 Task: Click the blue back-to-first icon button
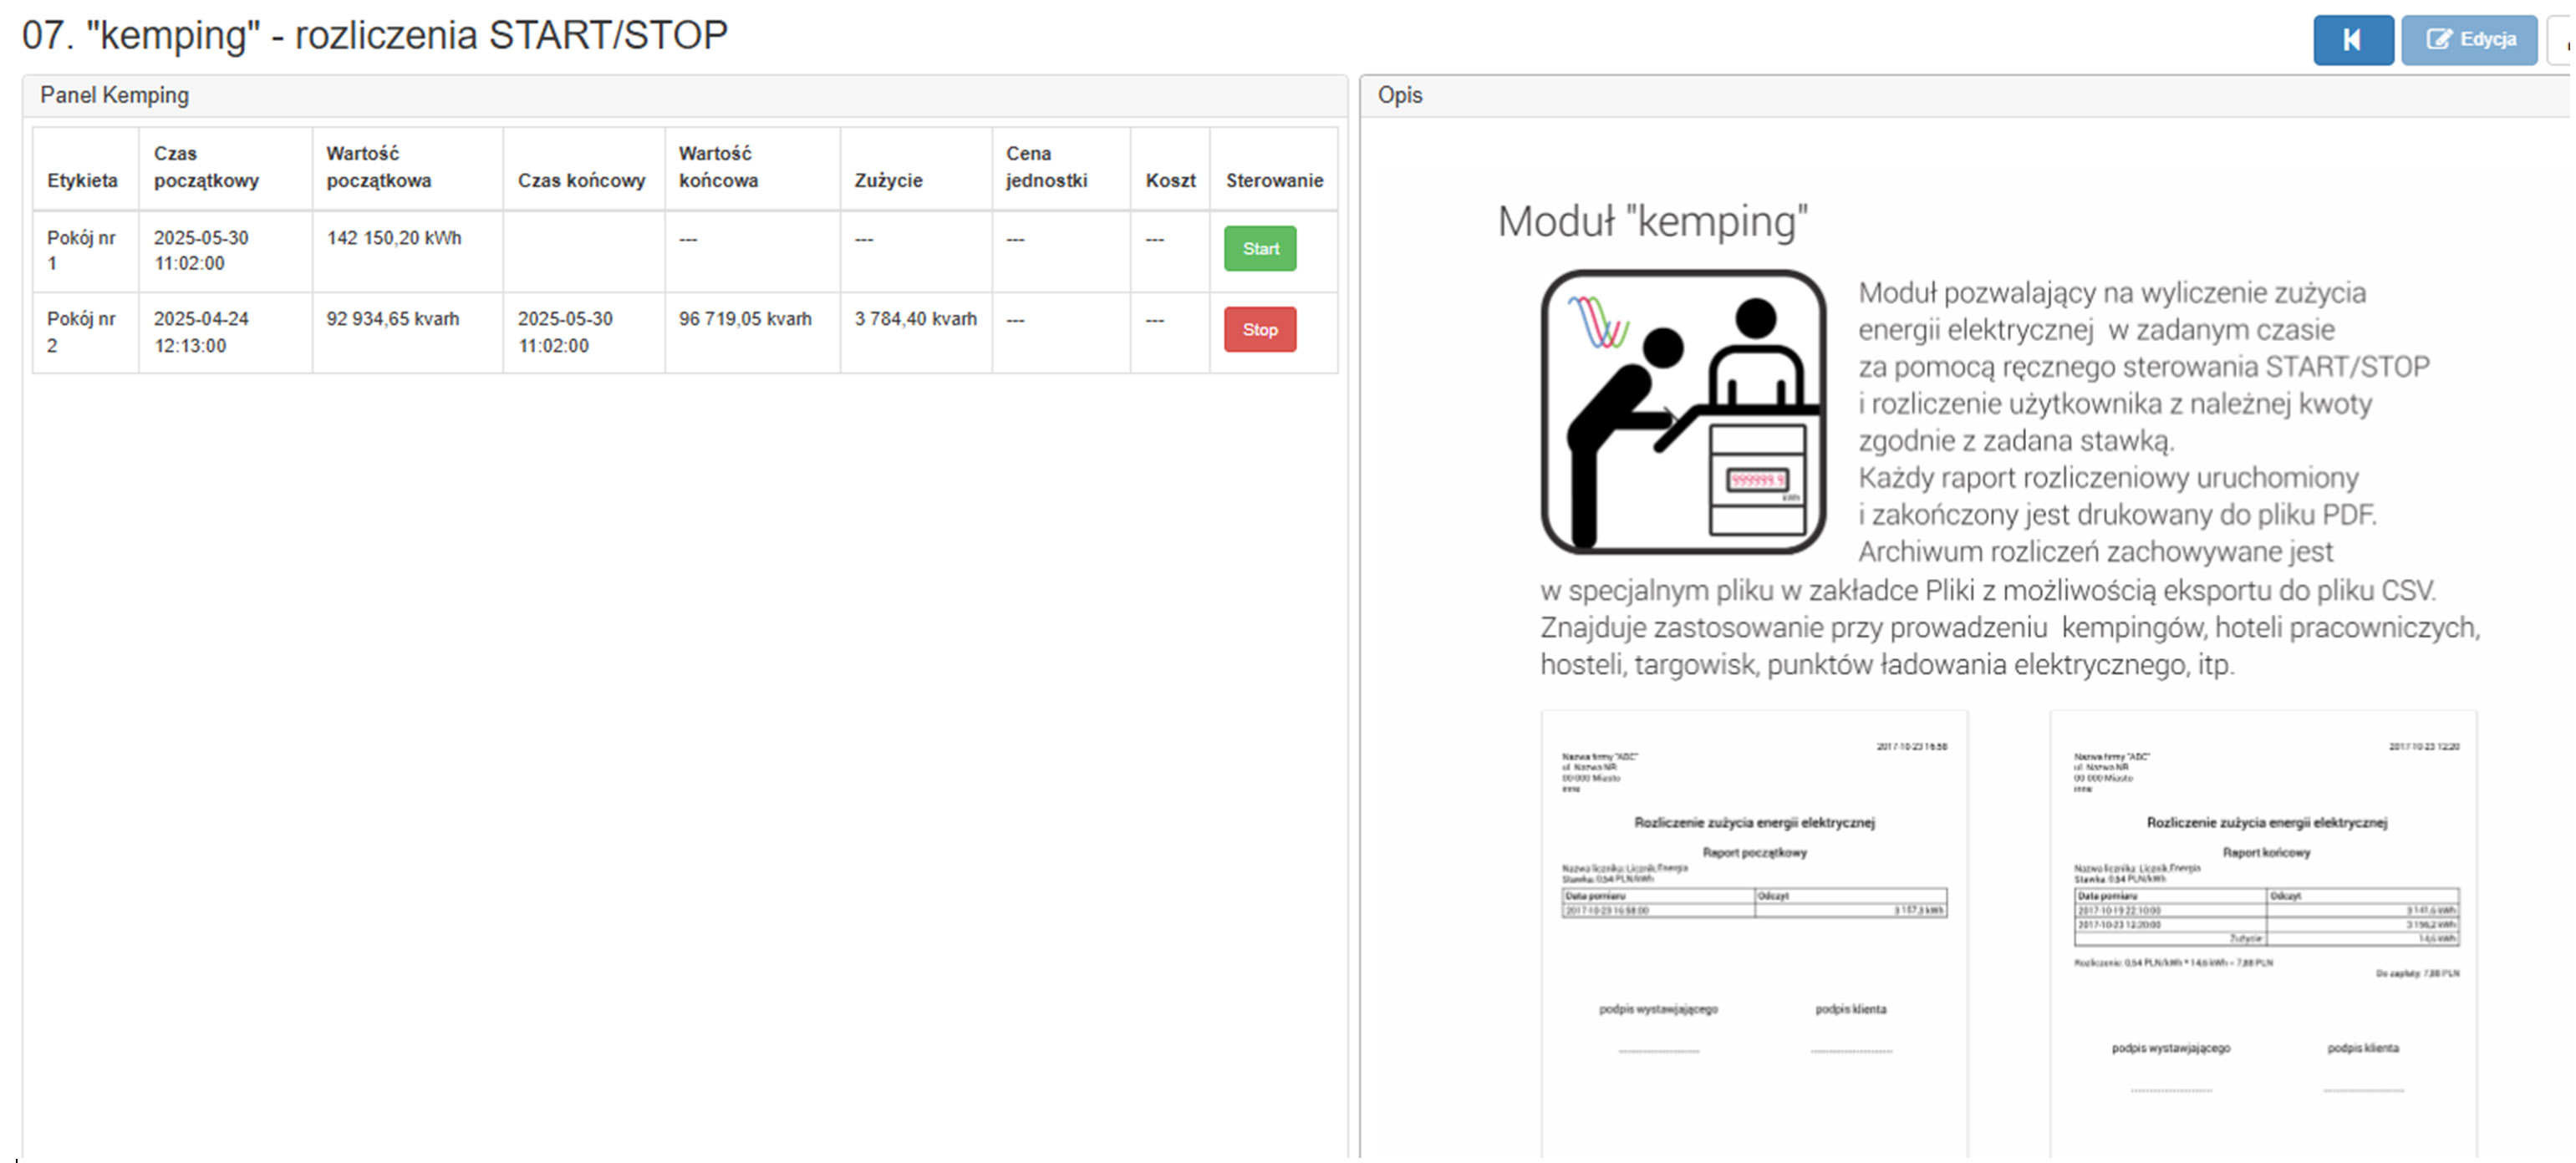pos(2352,40)
